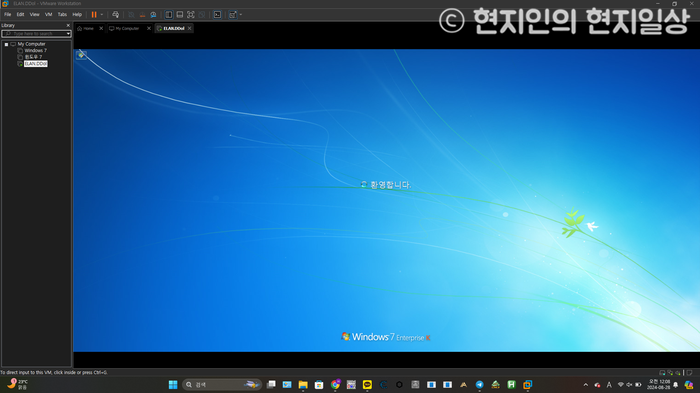Viewport: 700px width, 393px height.
Task: Click the VMware Workstation taskbar icon
Action: point(528,385)
